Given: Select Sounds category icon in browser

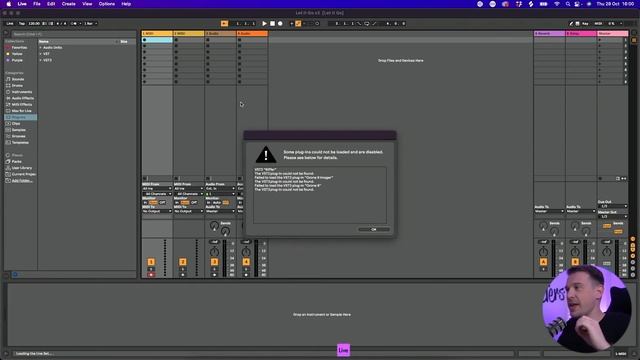Looking at the screenshot, I should click(8, 79).
